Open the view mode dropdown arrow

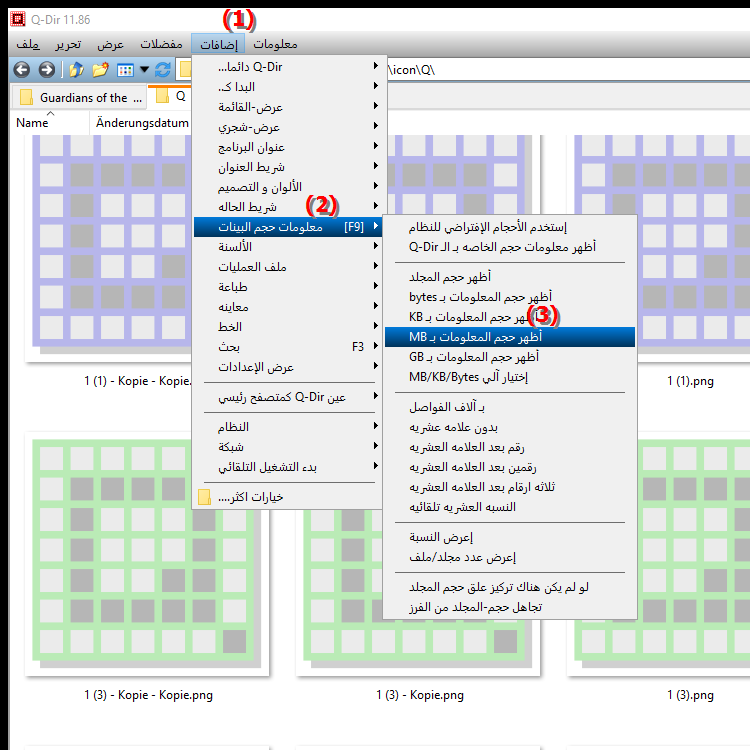pyautogui.click(x=144, y=70)
